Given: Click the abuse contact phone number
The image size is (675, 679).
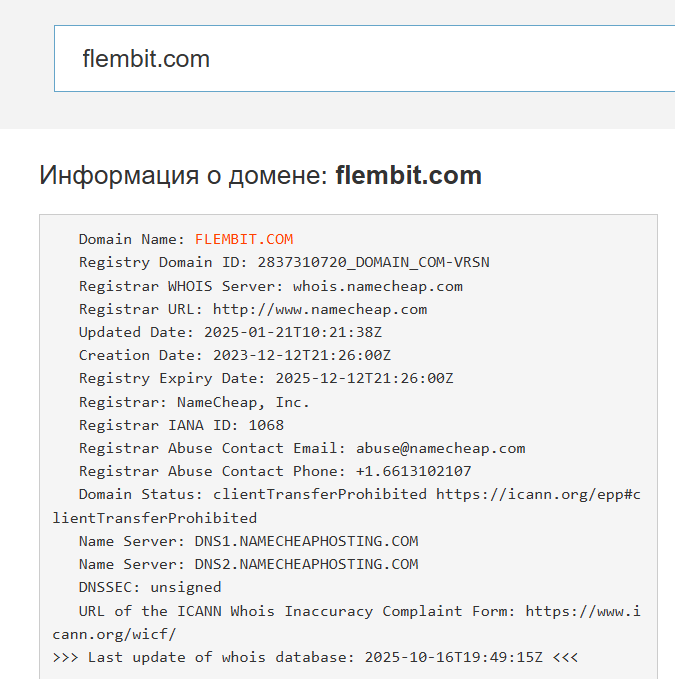Looking at the screenshot, I should click(x=413, y=471).
